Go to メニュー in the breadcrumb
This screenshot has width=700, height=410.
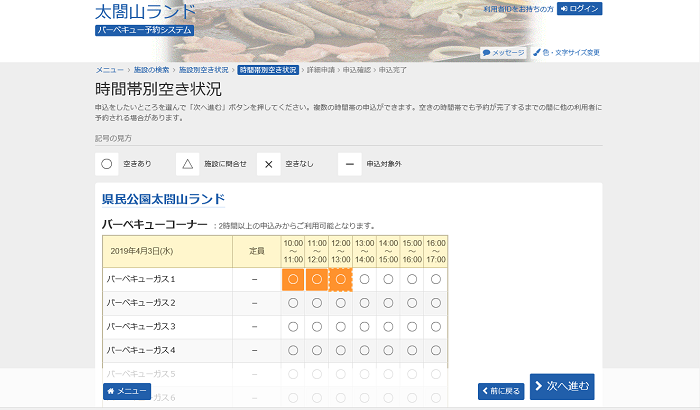[x=109, y=70]
